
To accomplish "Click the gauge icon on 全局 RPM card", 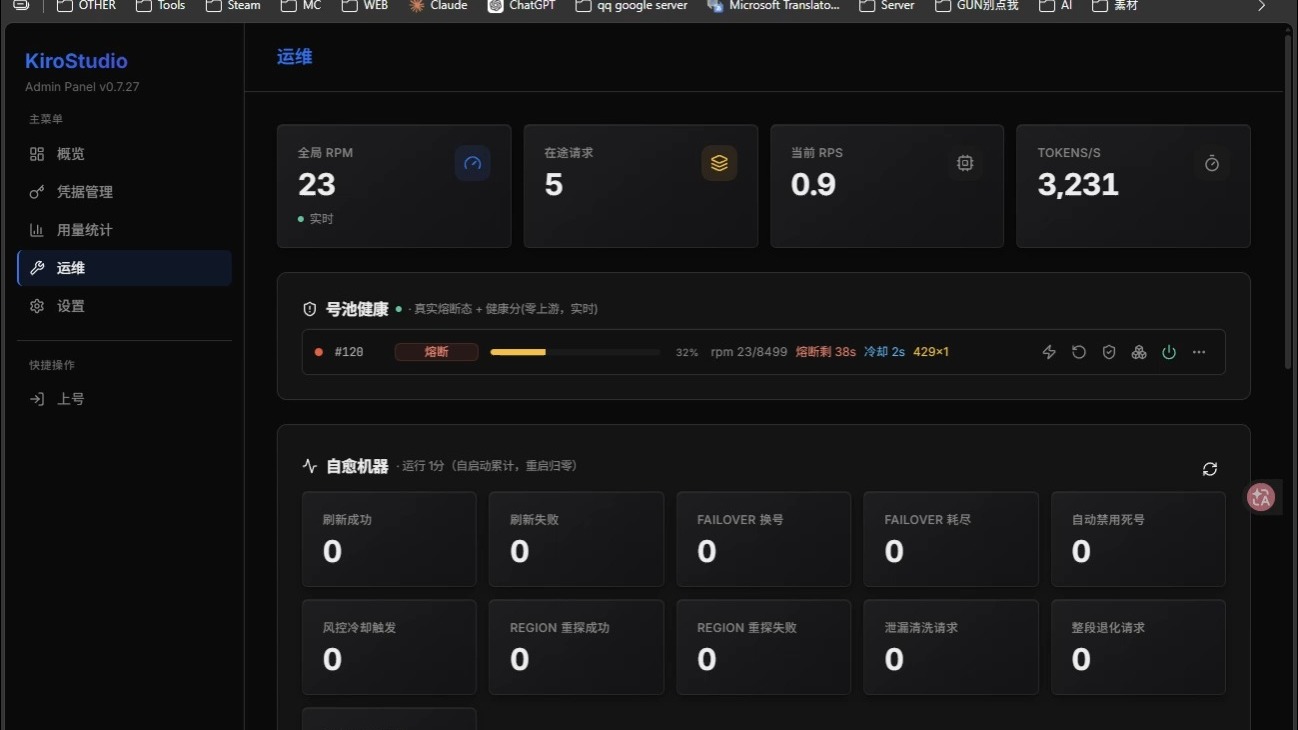I will [473, 163].
